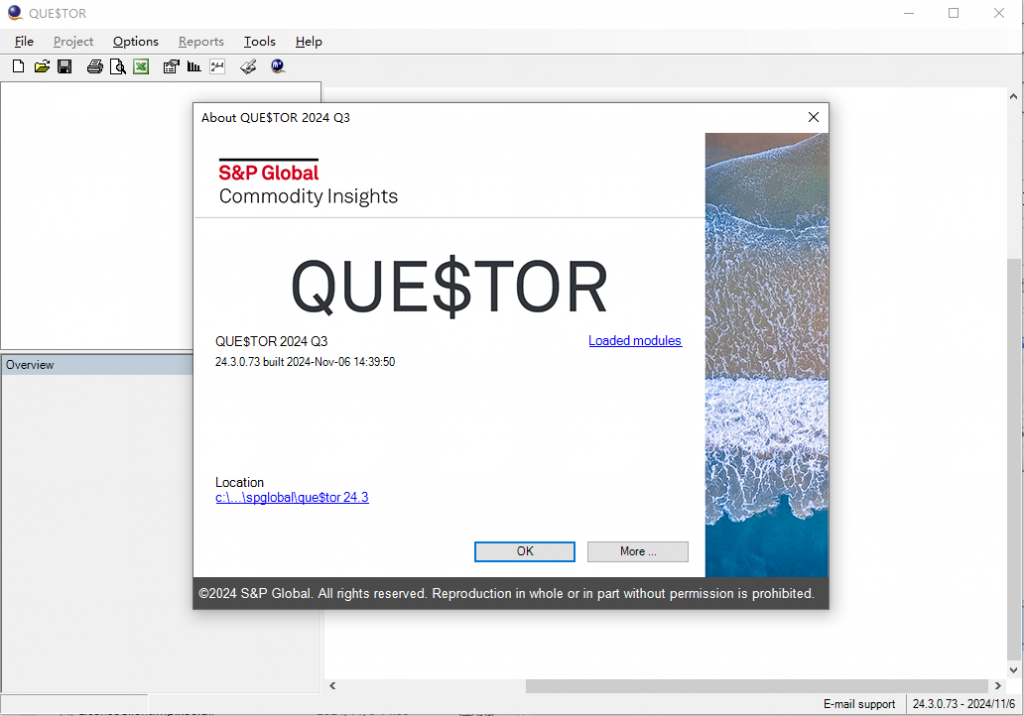Screen dimensions: 1024x716
Task: Open the Loaded modules link
Action: (x=634, y=341)
